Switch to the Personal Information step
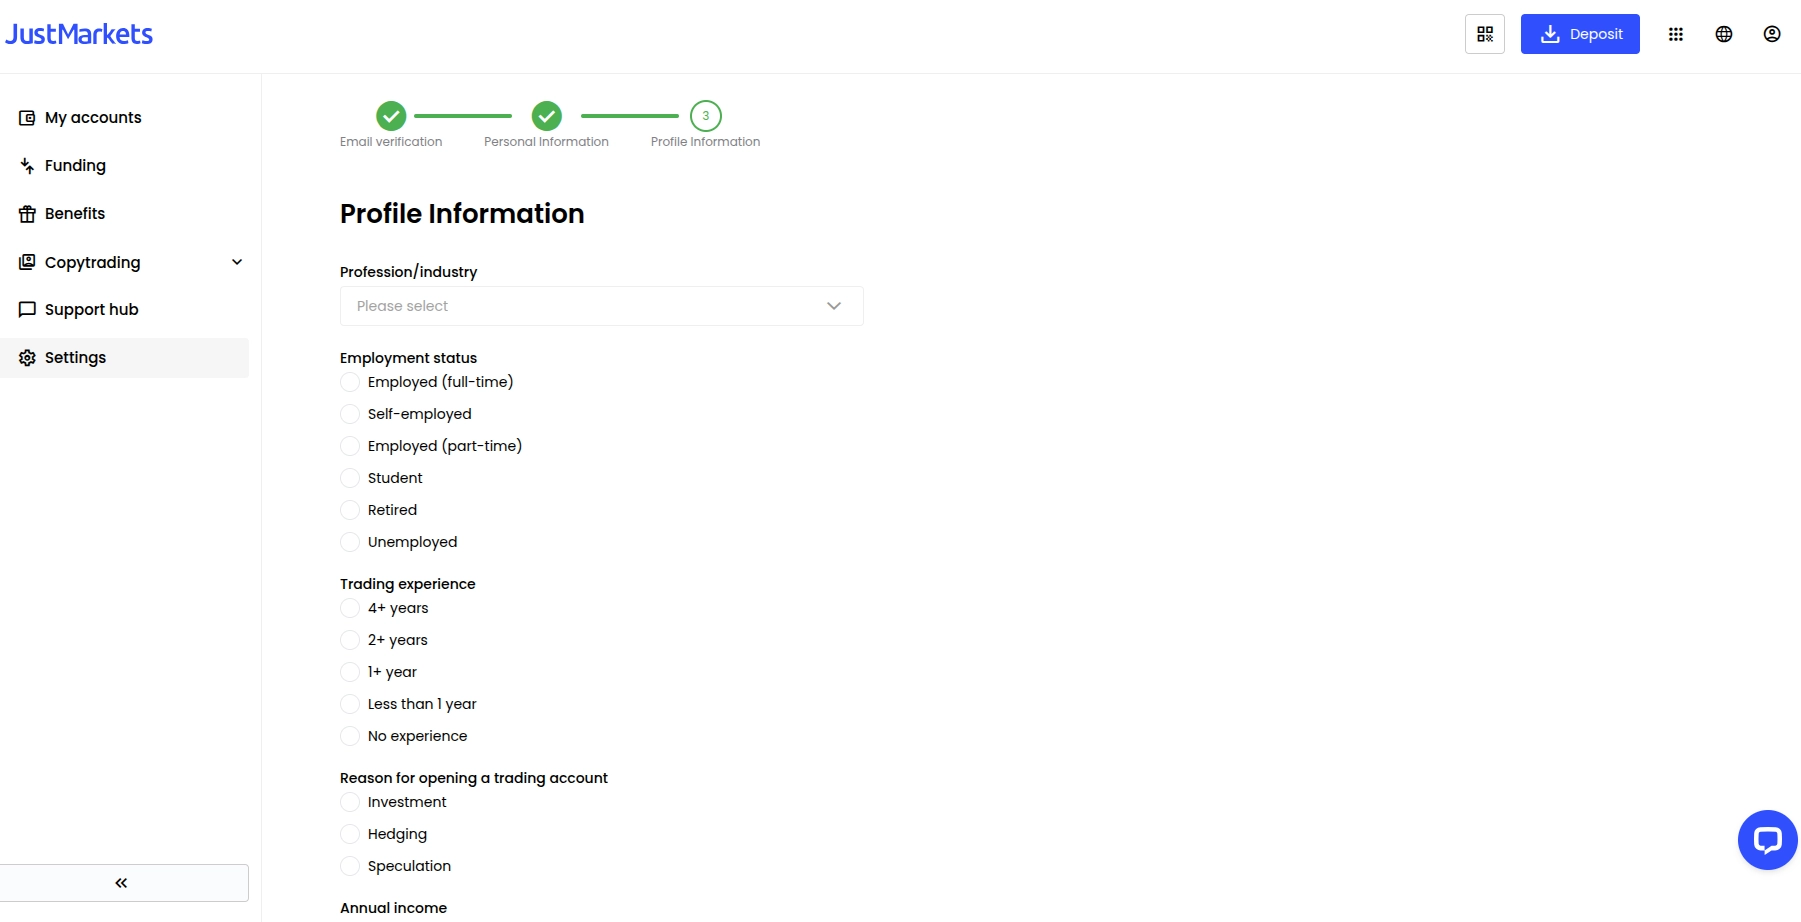The image size is (1801, 922). (546, 116)
